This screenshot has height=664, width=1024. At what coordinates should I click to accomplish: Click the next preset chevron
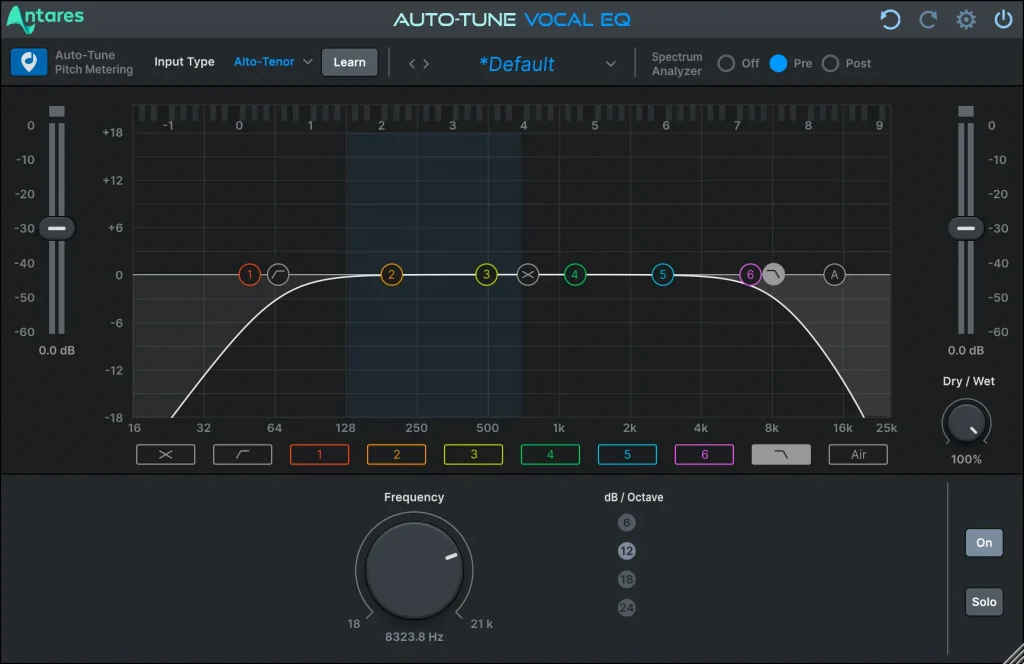pyautogui.click(x=424, y=62)
